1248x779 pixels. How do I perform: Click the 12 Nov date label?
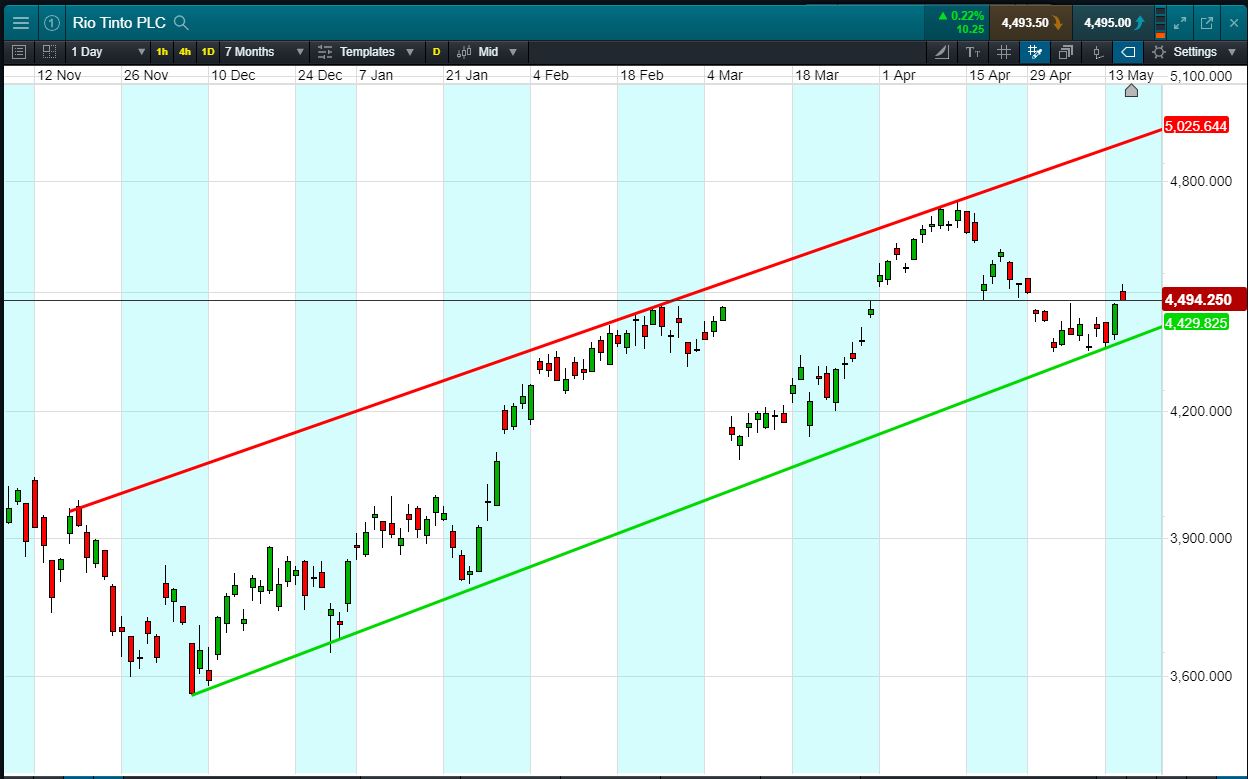click(59, 75)
